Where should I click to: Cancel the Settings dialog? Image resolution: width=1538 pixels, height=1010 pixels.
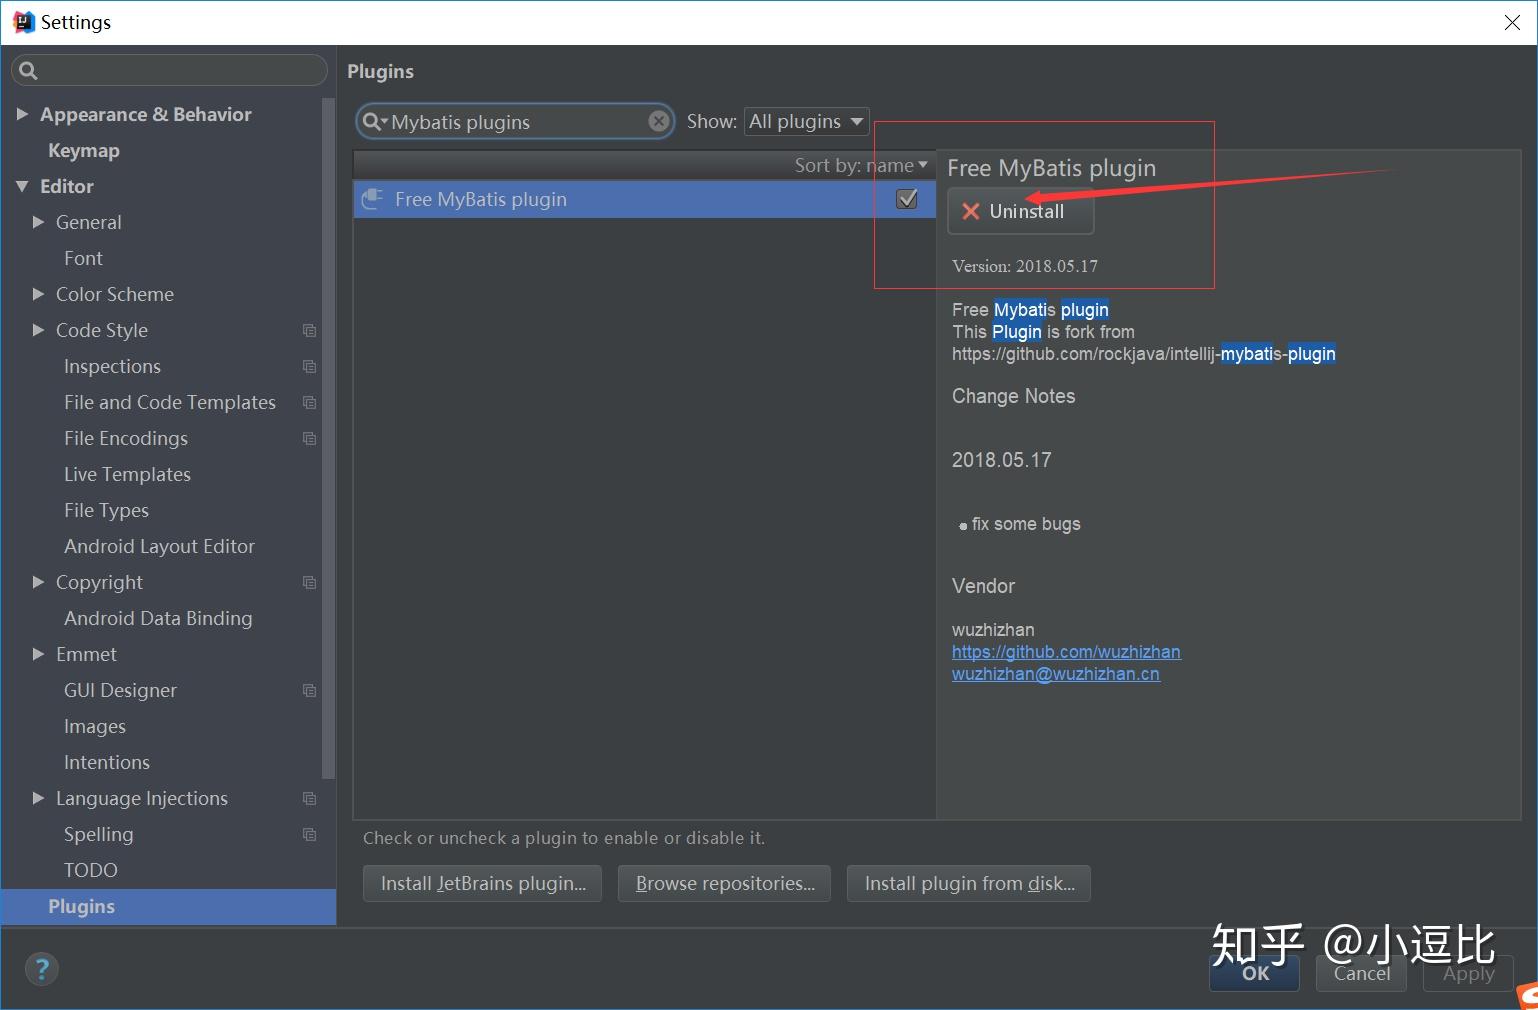click(1361, 973)
